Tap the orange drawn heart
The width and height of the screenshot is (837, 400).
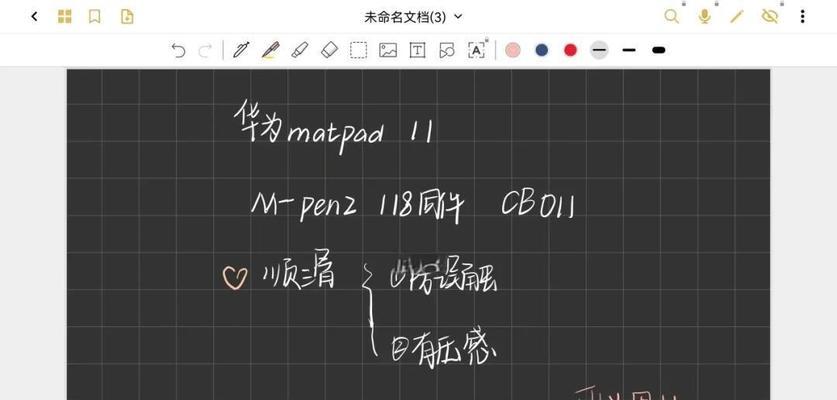[235, 278]
